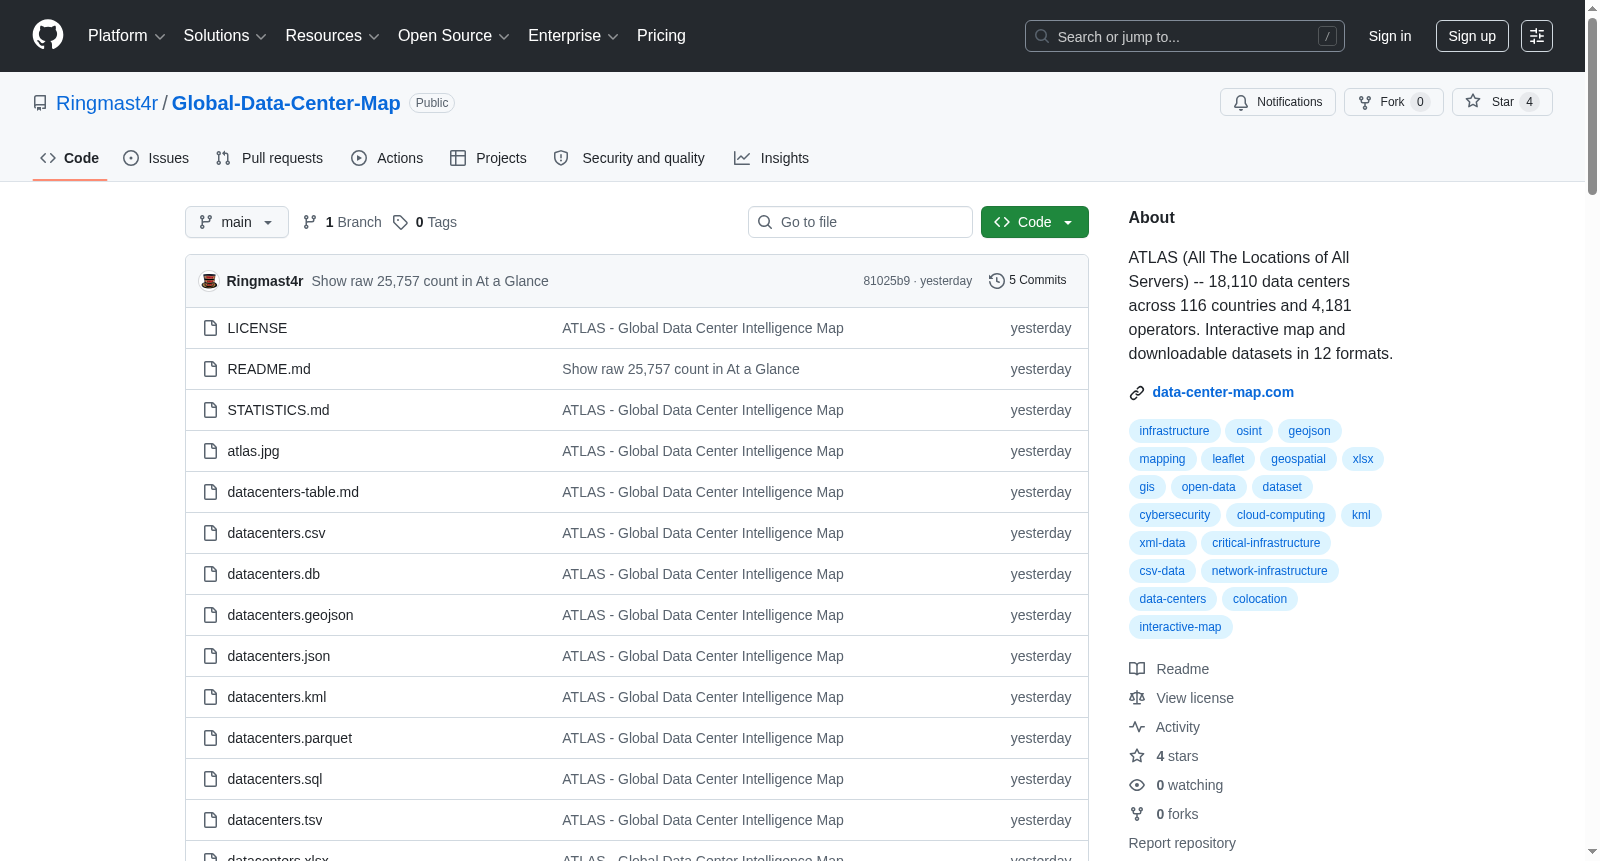The height and width of the screenshot is (861, 1600).
Task: Open the commit message Show raw 25,757 count
Action: coord(430,281)
